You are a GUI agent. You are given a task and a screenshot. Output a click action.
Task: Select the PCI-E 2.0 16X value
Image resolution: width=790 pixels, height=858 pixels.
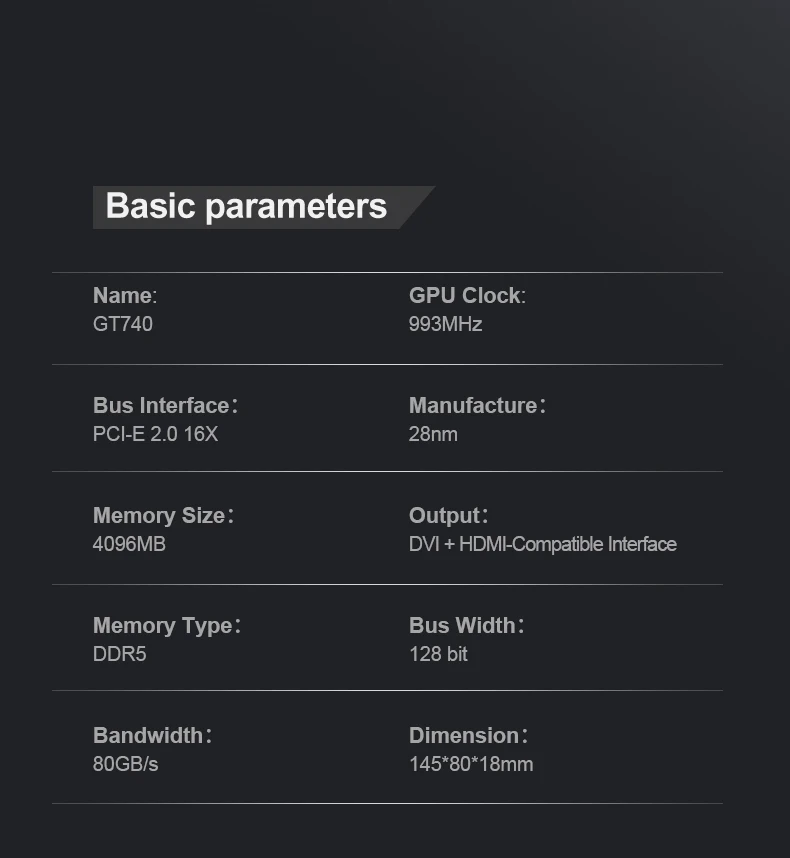click(155, 434)
